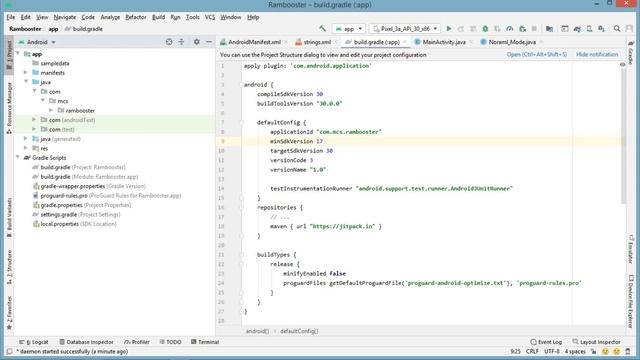Collapse the java folder node

[26, 82]
